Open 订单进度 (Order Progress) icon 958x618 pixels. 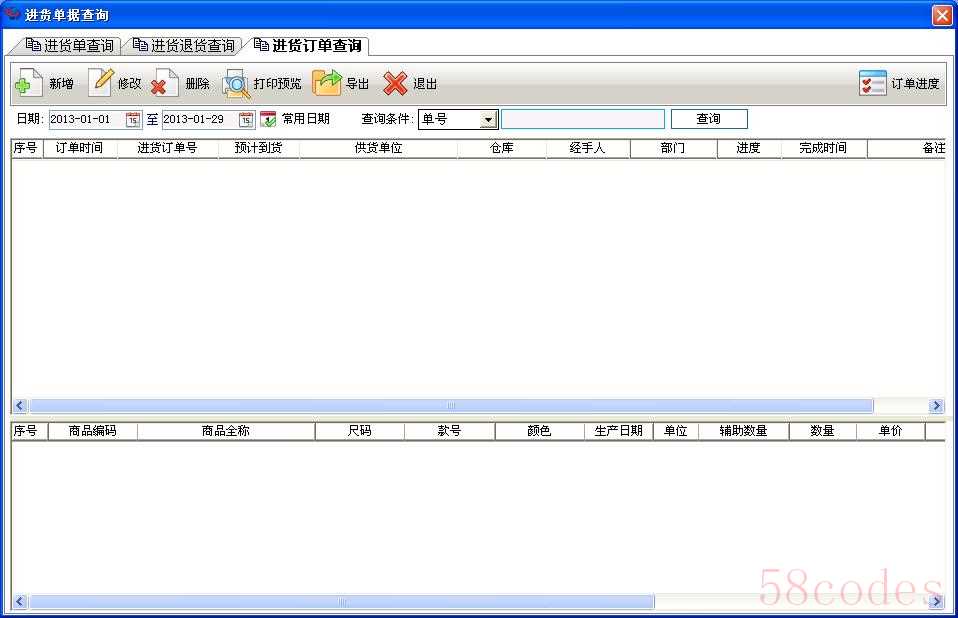(x=872, y=83)
